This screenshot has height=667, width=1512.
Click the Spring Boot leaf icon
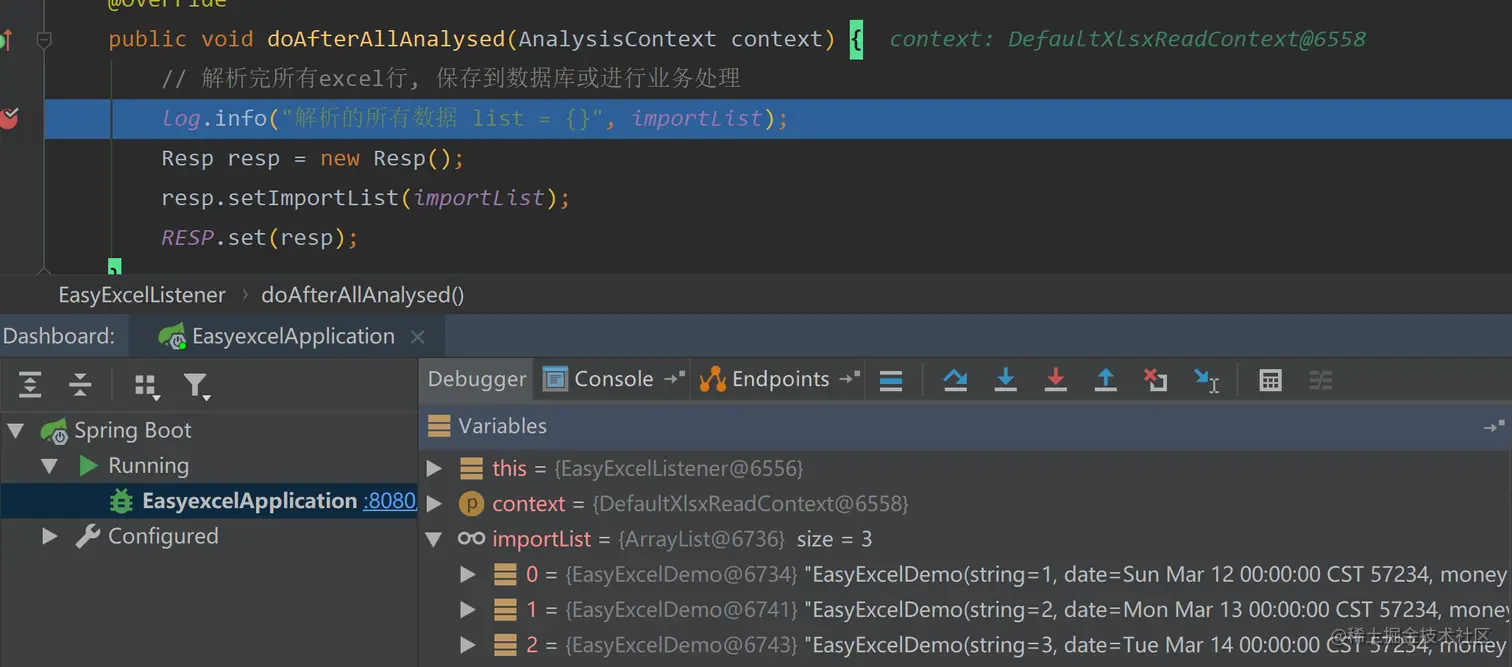(53, 431)
